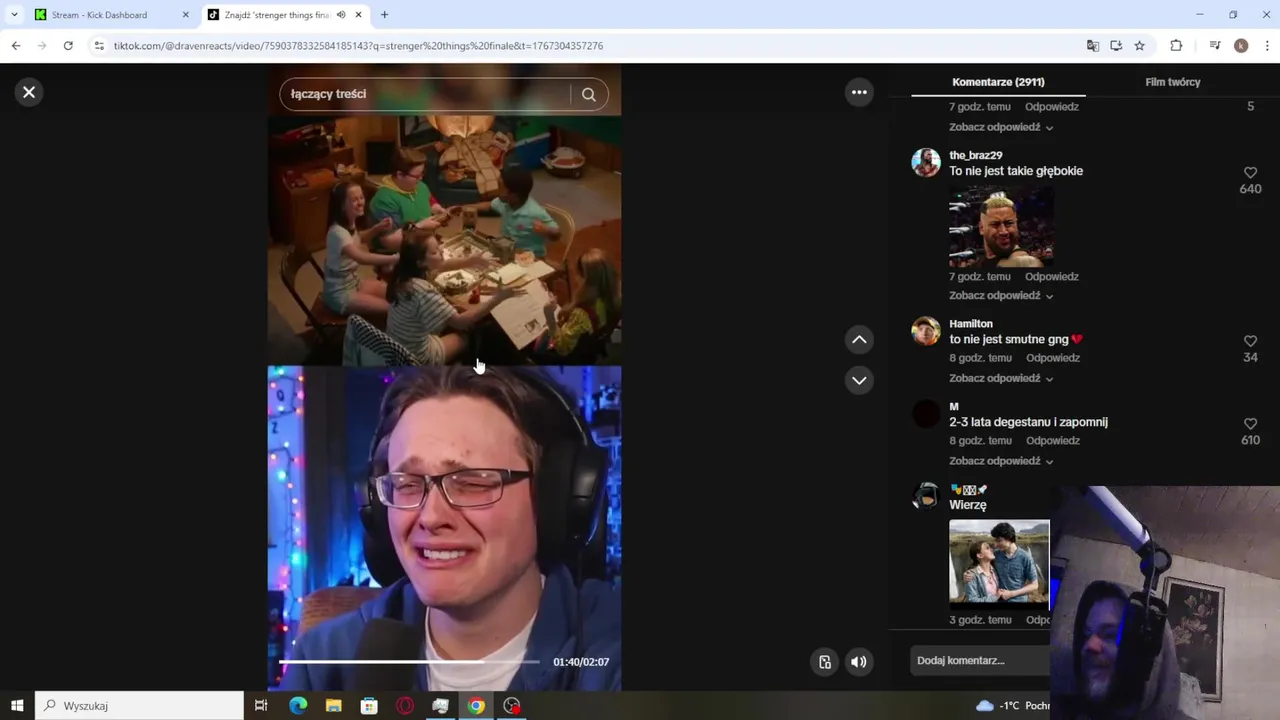
Task: Open Hamilton username profile
Action: 970,324
